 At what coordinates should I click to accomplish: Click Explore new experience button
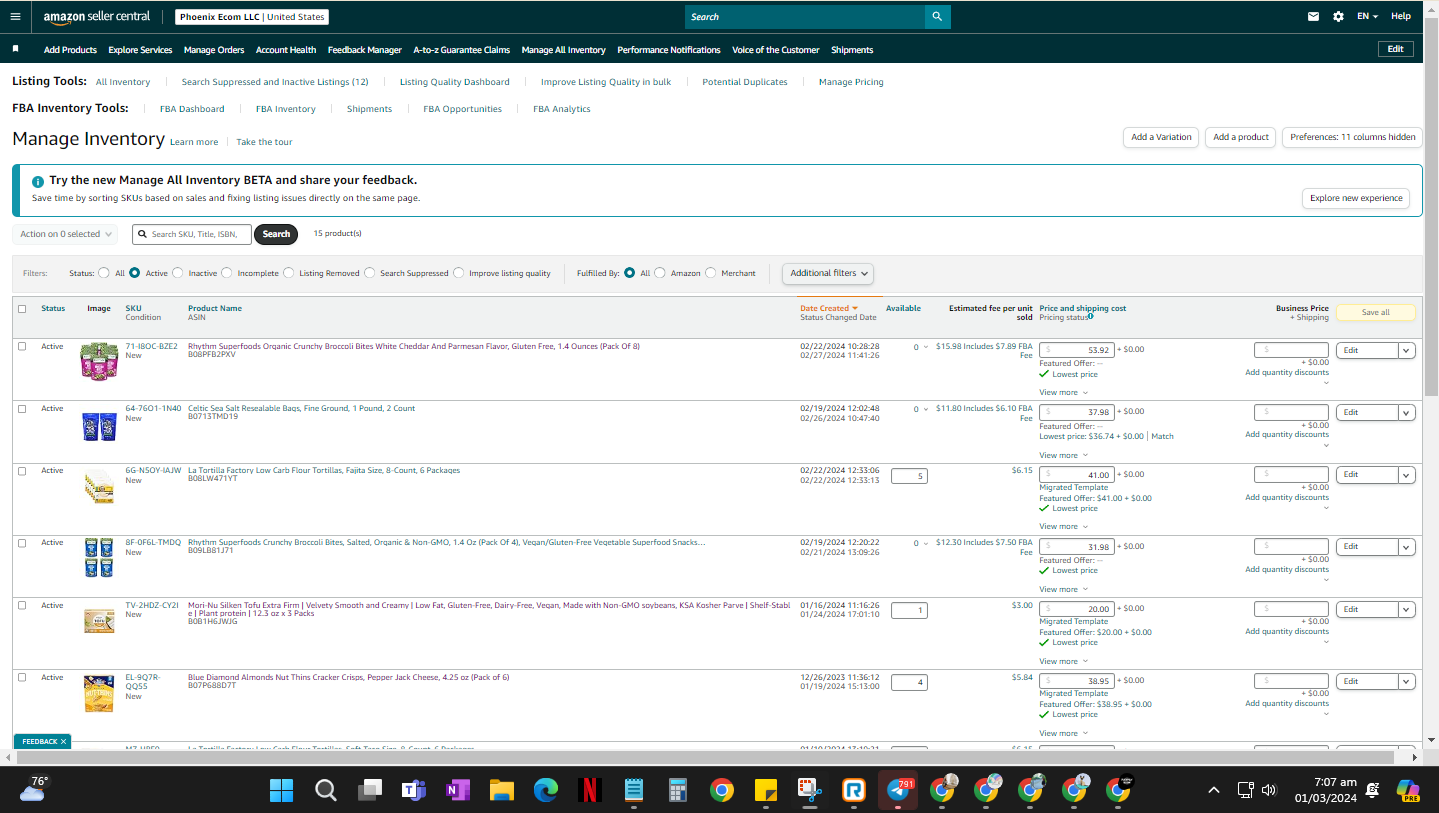tap(1356, 198)
